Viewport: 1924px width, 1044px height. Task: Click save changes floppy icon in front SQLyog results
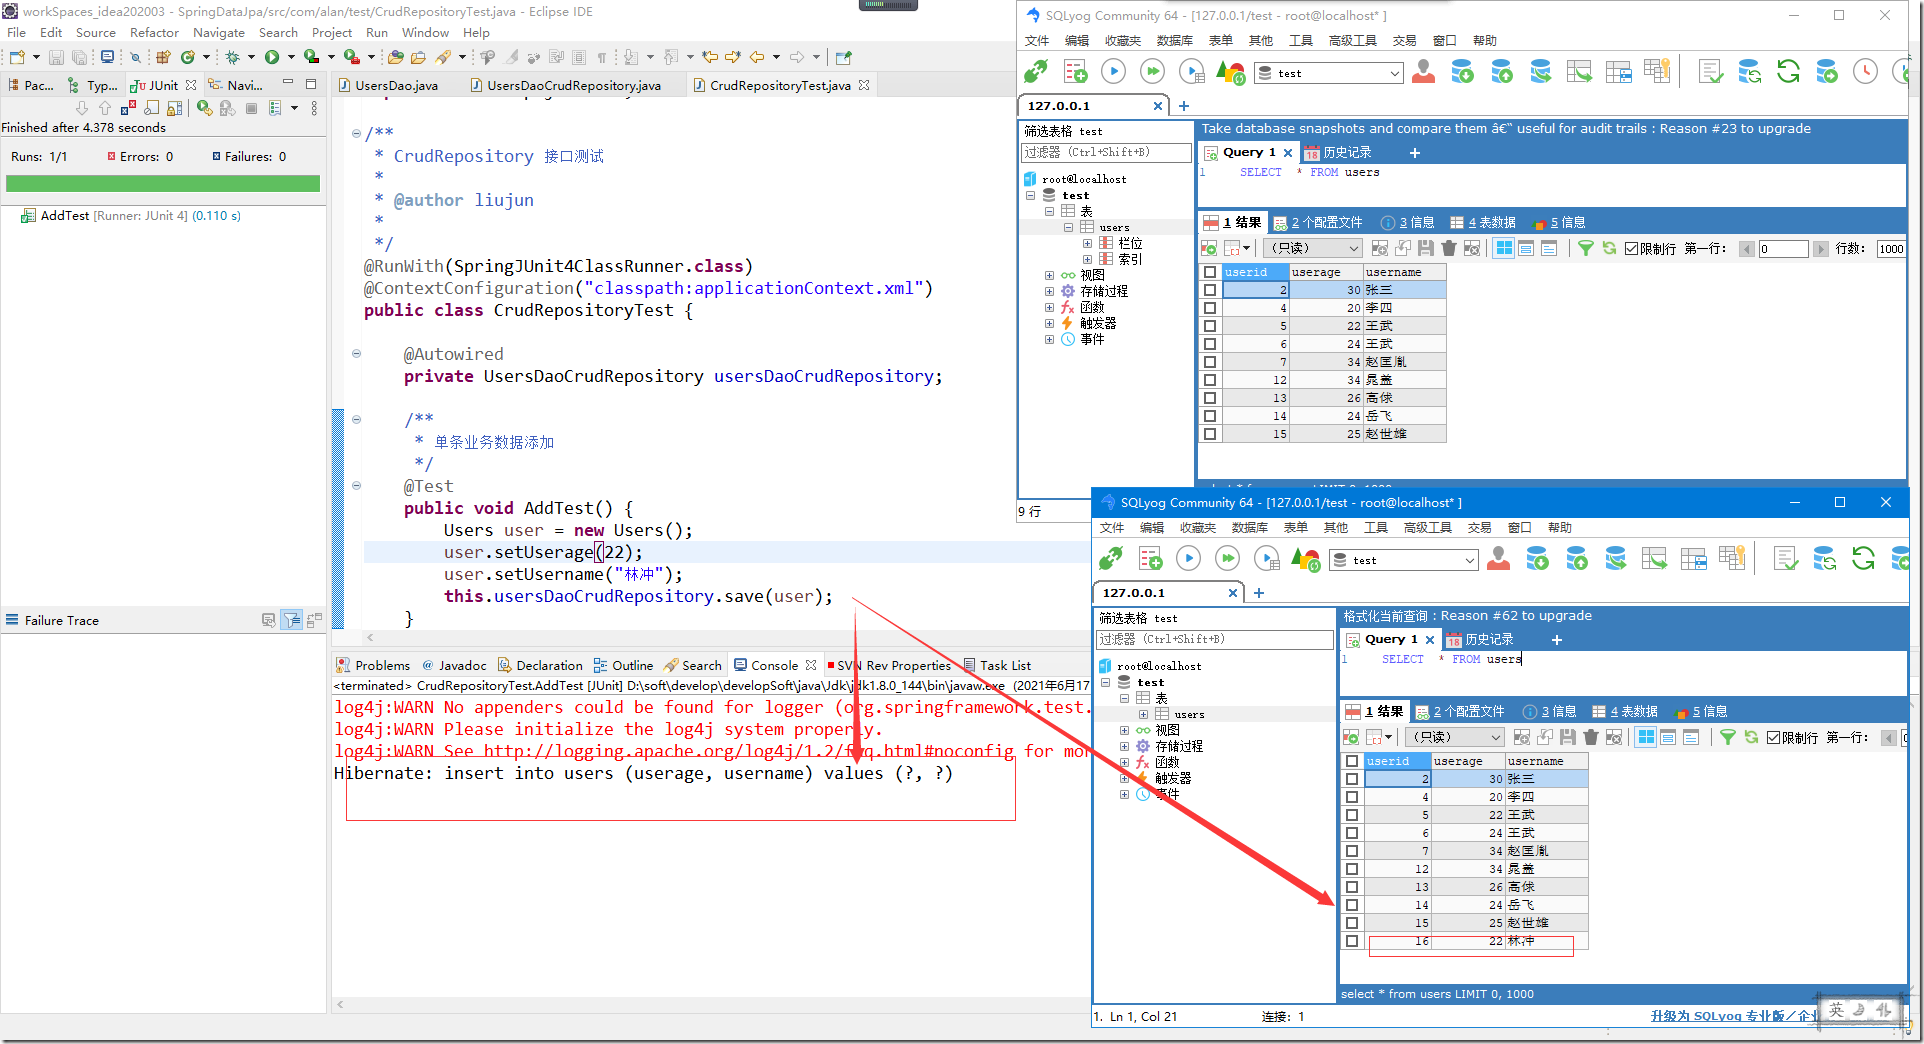[1568, 737]
